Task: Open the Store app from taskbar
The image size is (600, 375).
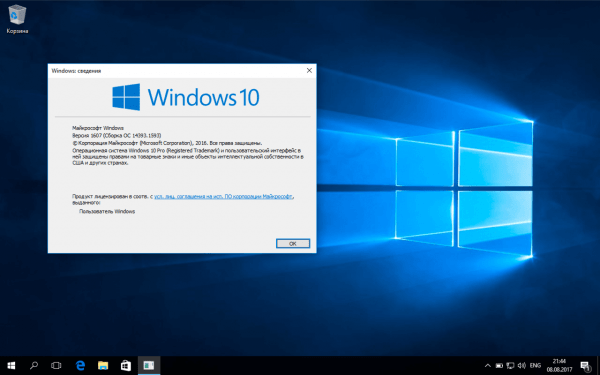Action: [x=126, y=365]
